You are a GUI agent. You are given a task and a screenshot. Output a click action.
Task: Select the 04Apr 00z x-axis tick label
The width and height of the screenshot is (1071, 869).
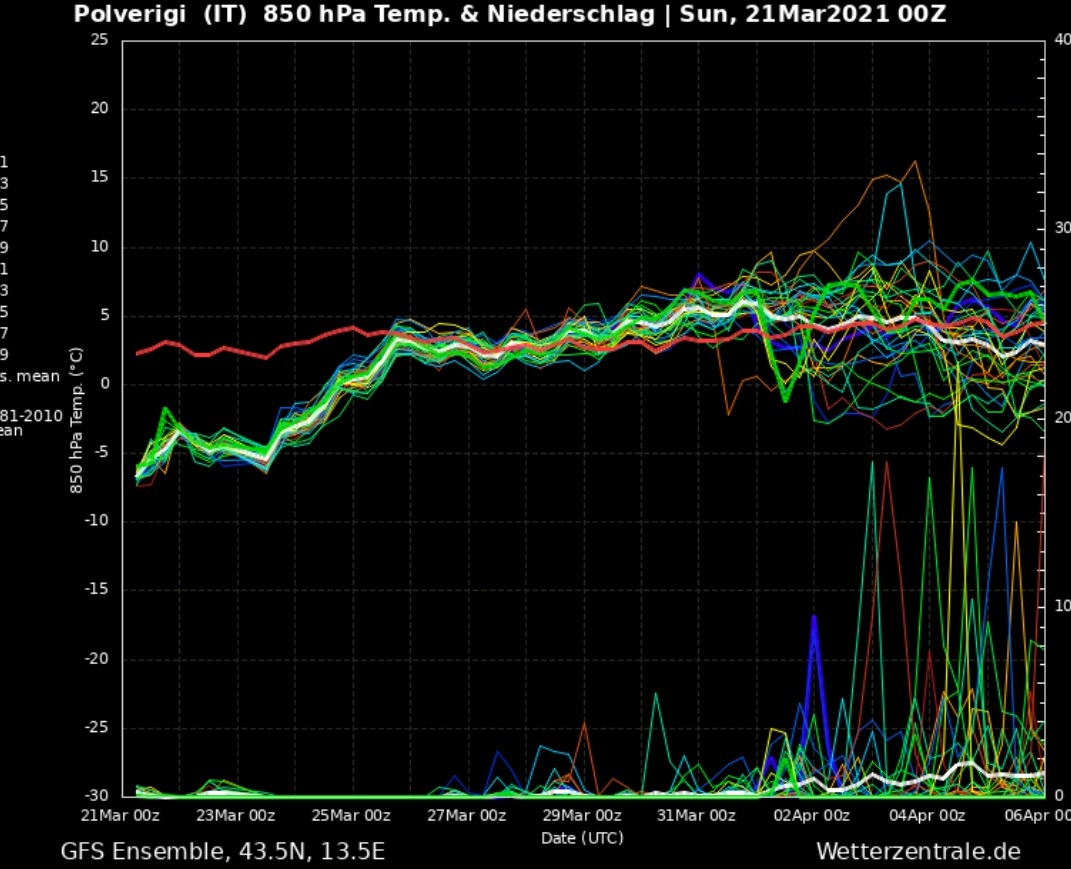[x=928, y=815]
